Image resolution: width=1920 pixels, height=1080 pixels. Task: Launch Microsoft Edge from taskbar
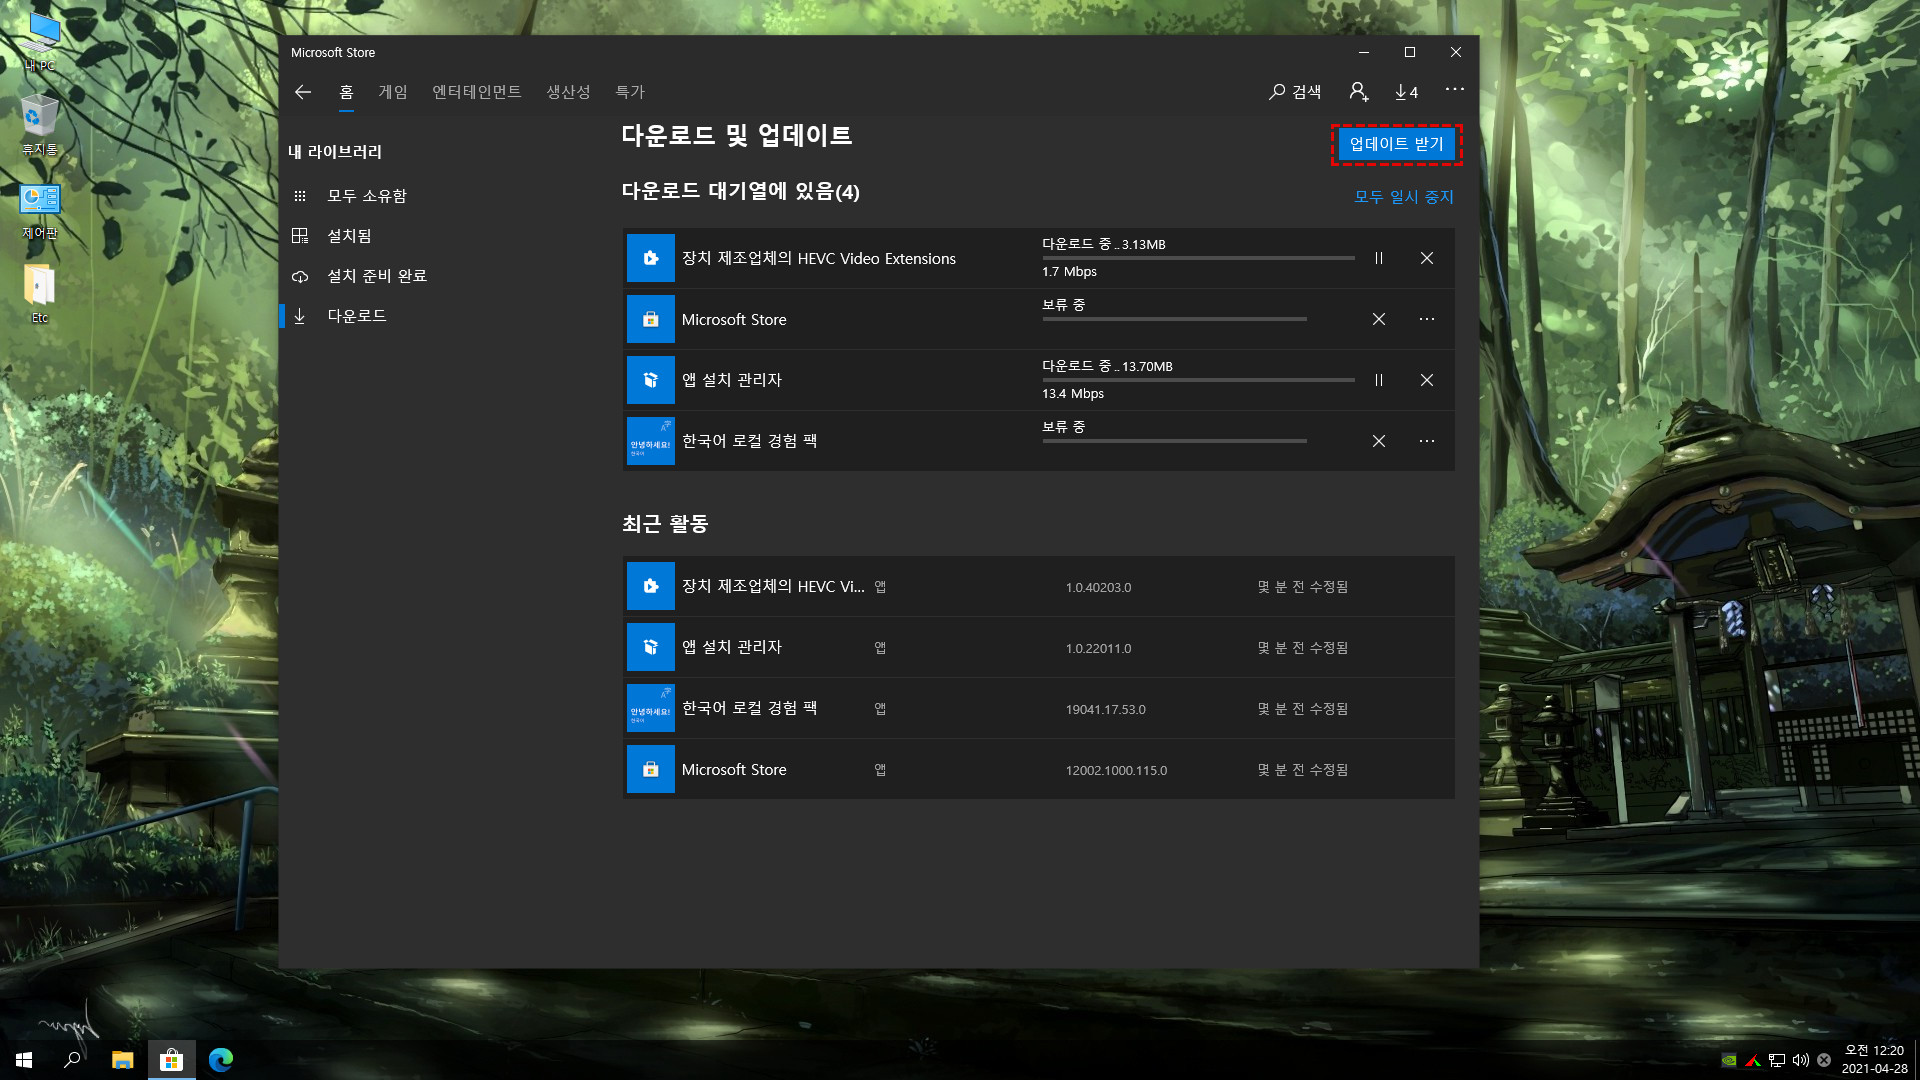221,1060
